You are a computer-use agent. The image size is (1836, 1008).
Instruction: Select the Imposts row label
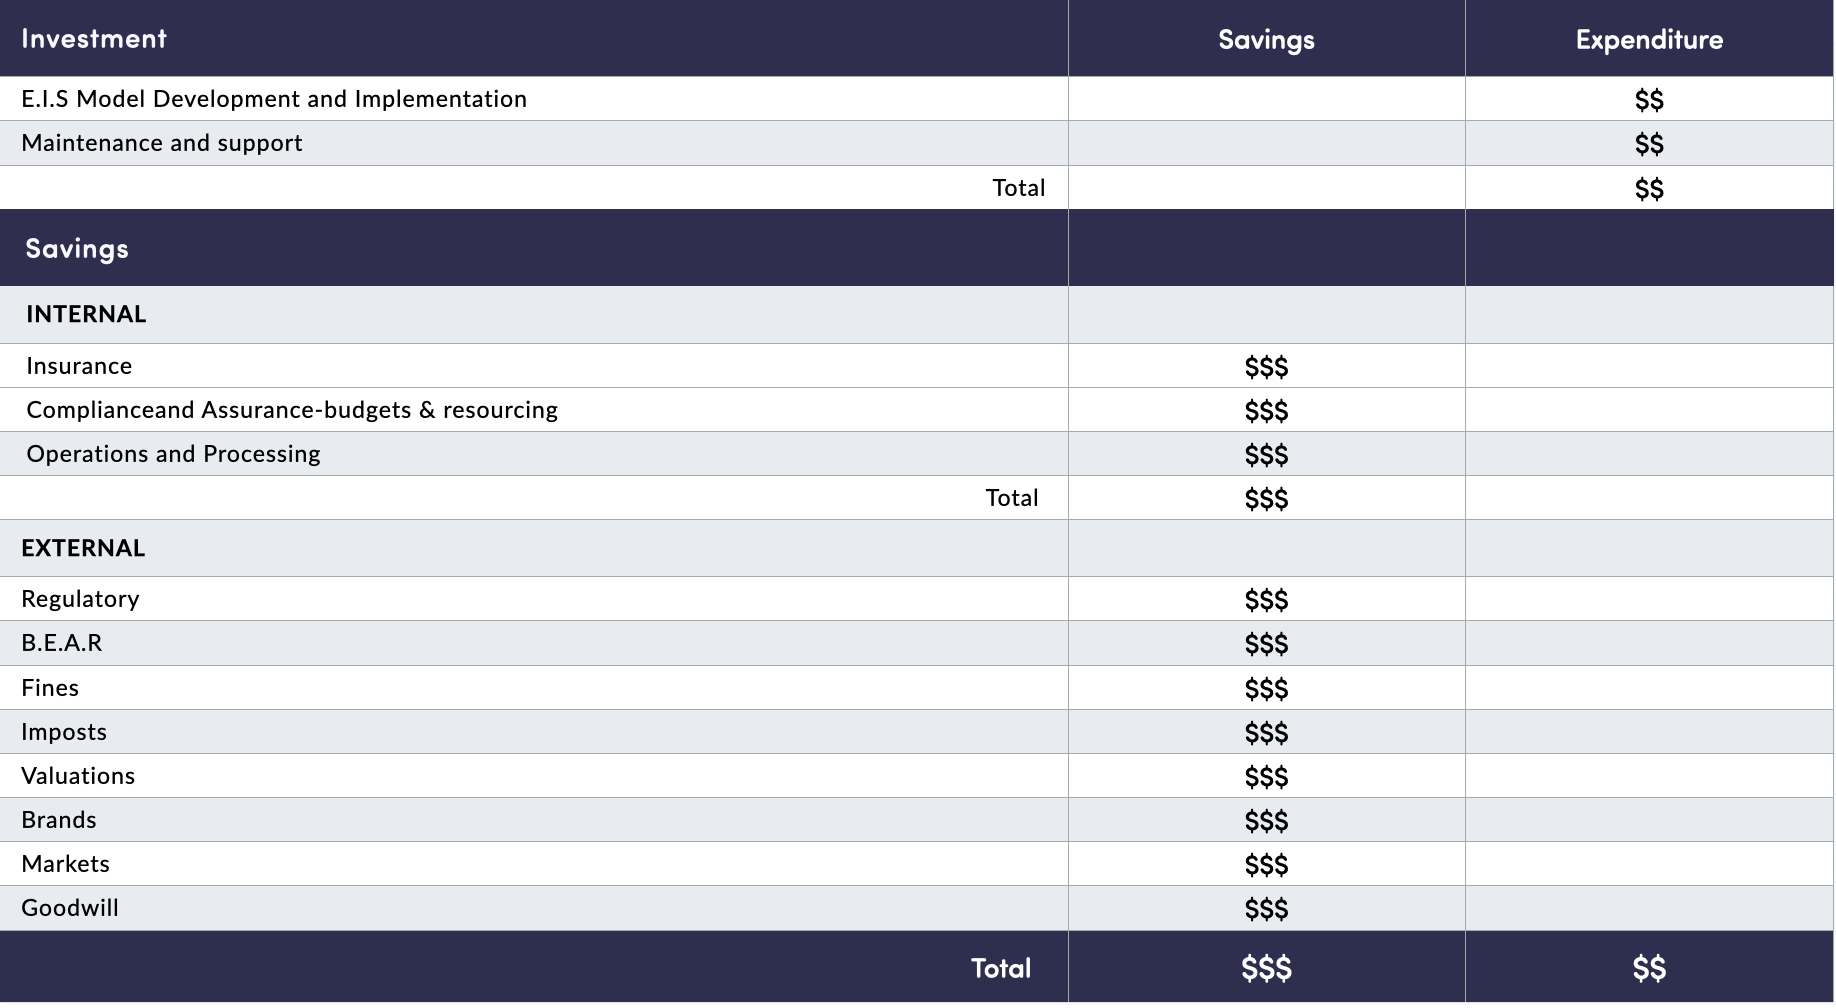pyautogui.click(x=64, y=732)
